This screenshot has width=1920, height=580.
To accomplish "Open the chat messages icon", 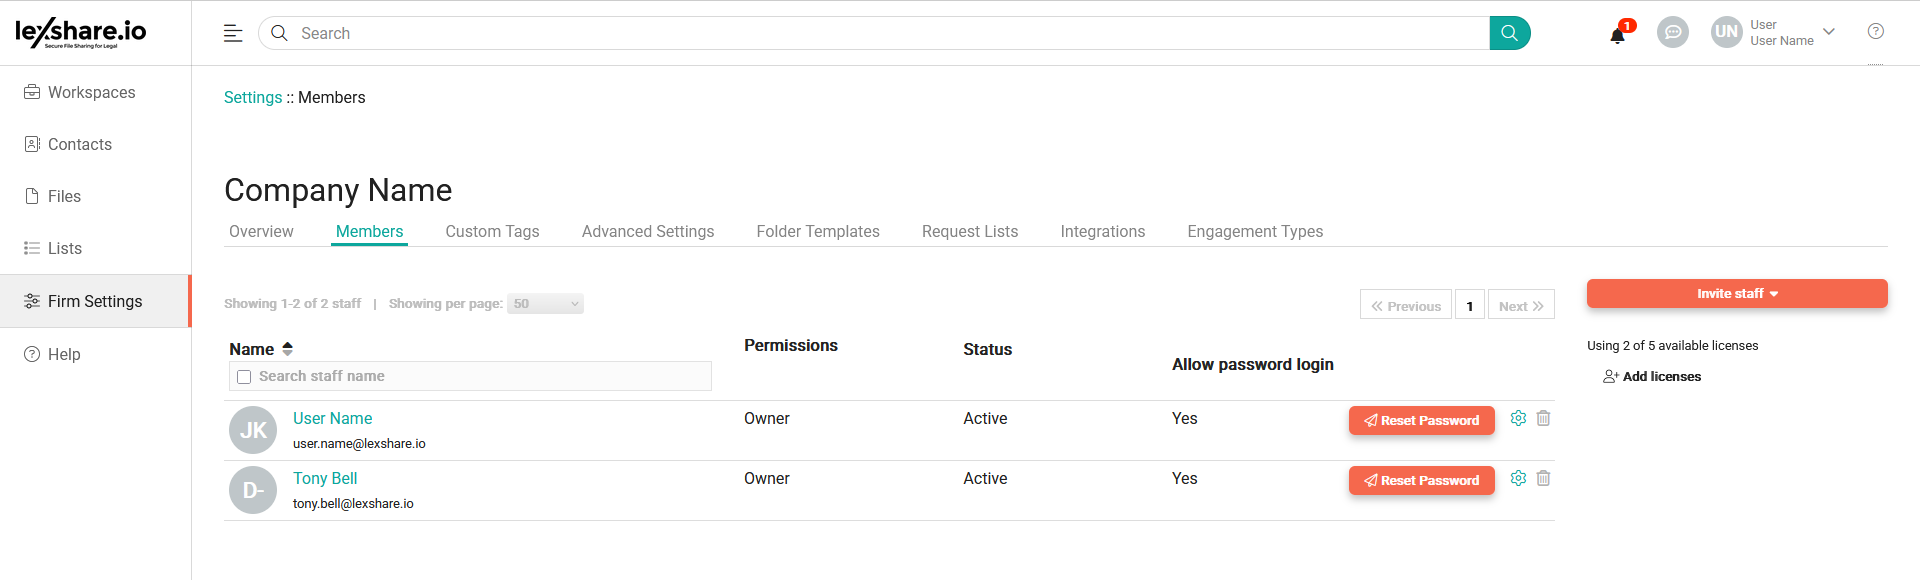I will point(1672,33).
